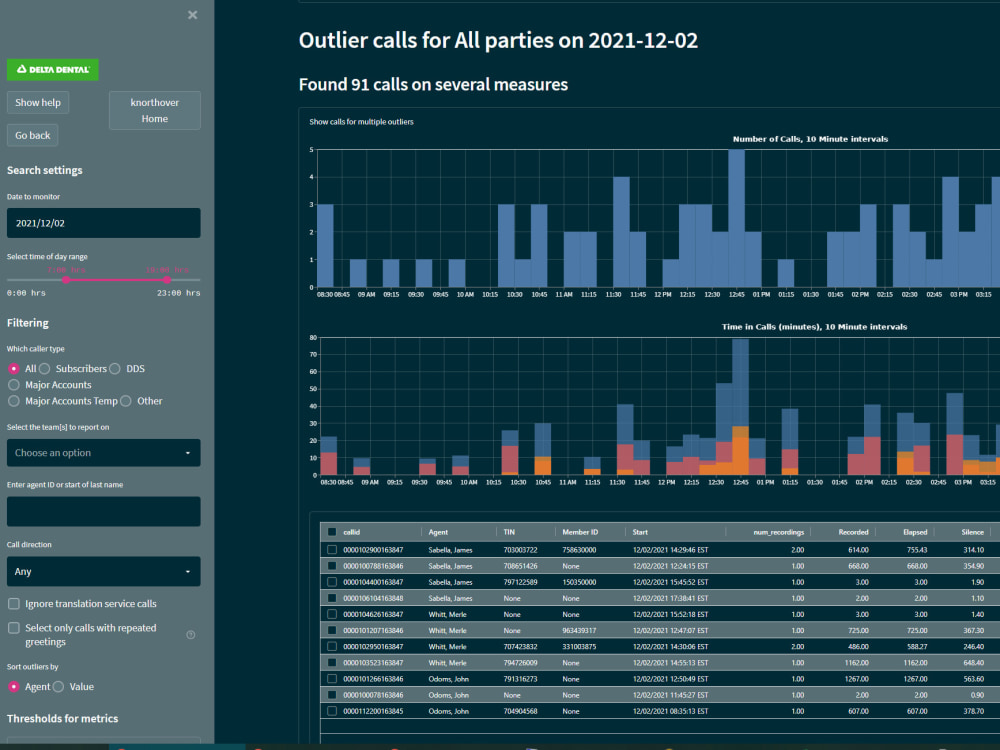The image size is (1000, 750).
Task: Check the row for call 0000100078163846
Action: click(x=332, y=695)
